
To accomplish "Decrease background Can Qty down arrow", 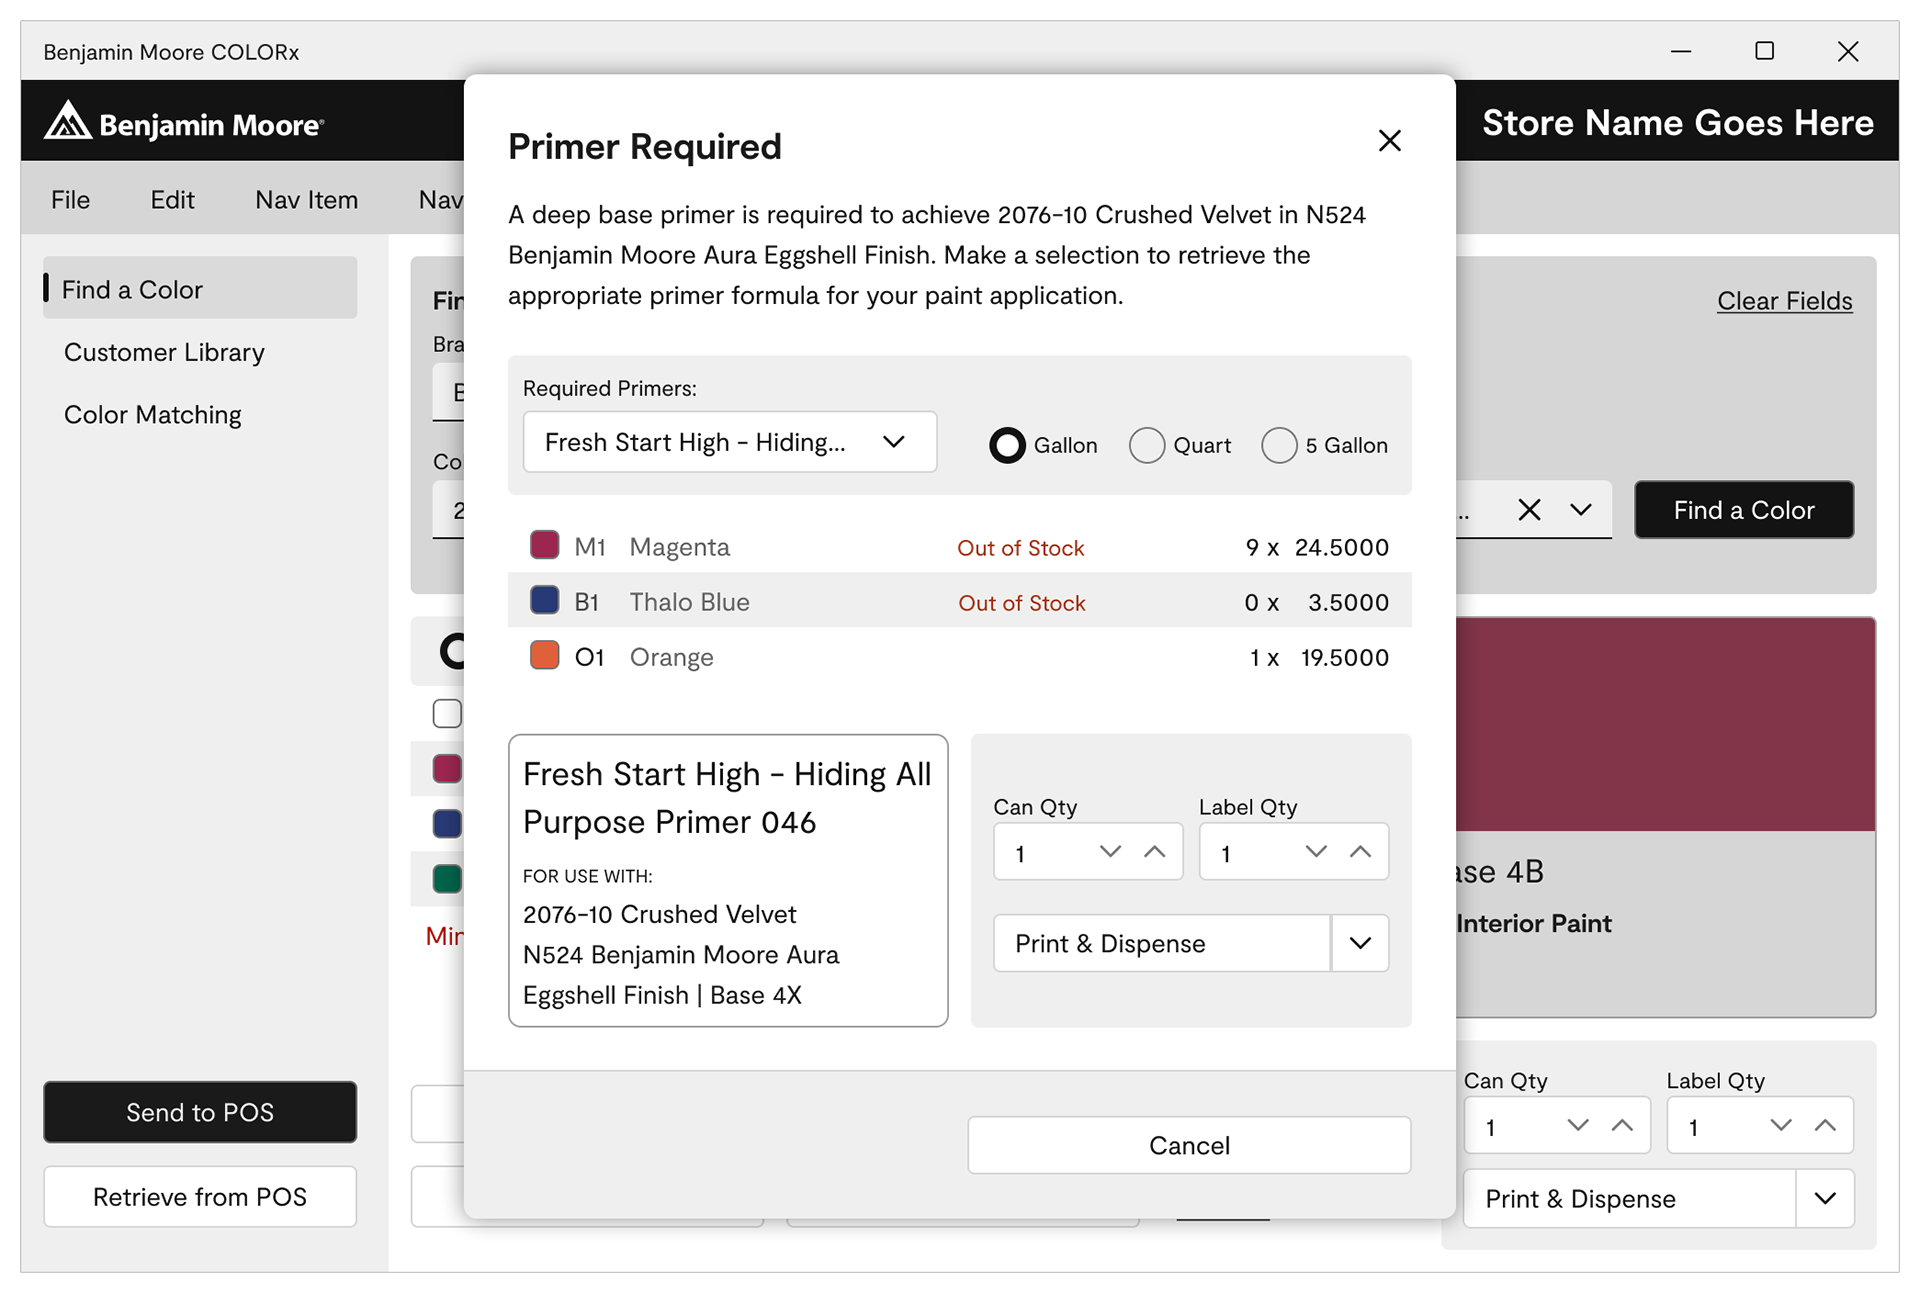I will (x=1578, y=1126).
